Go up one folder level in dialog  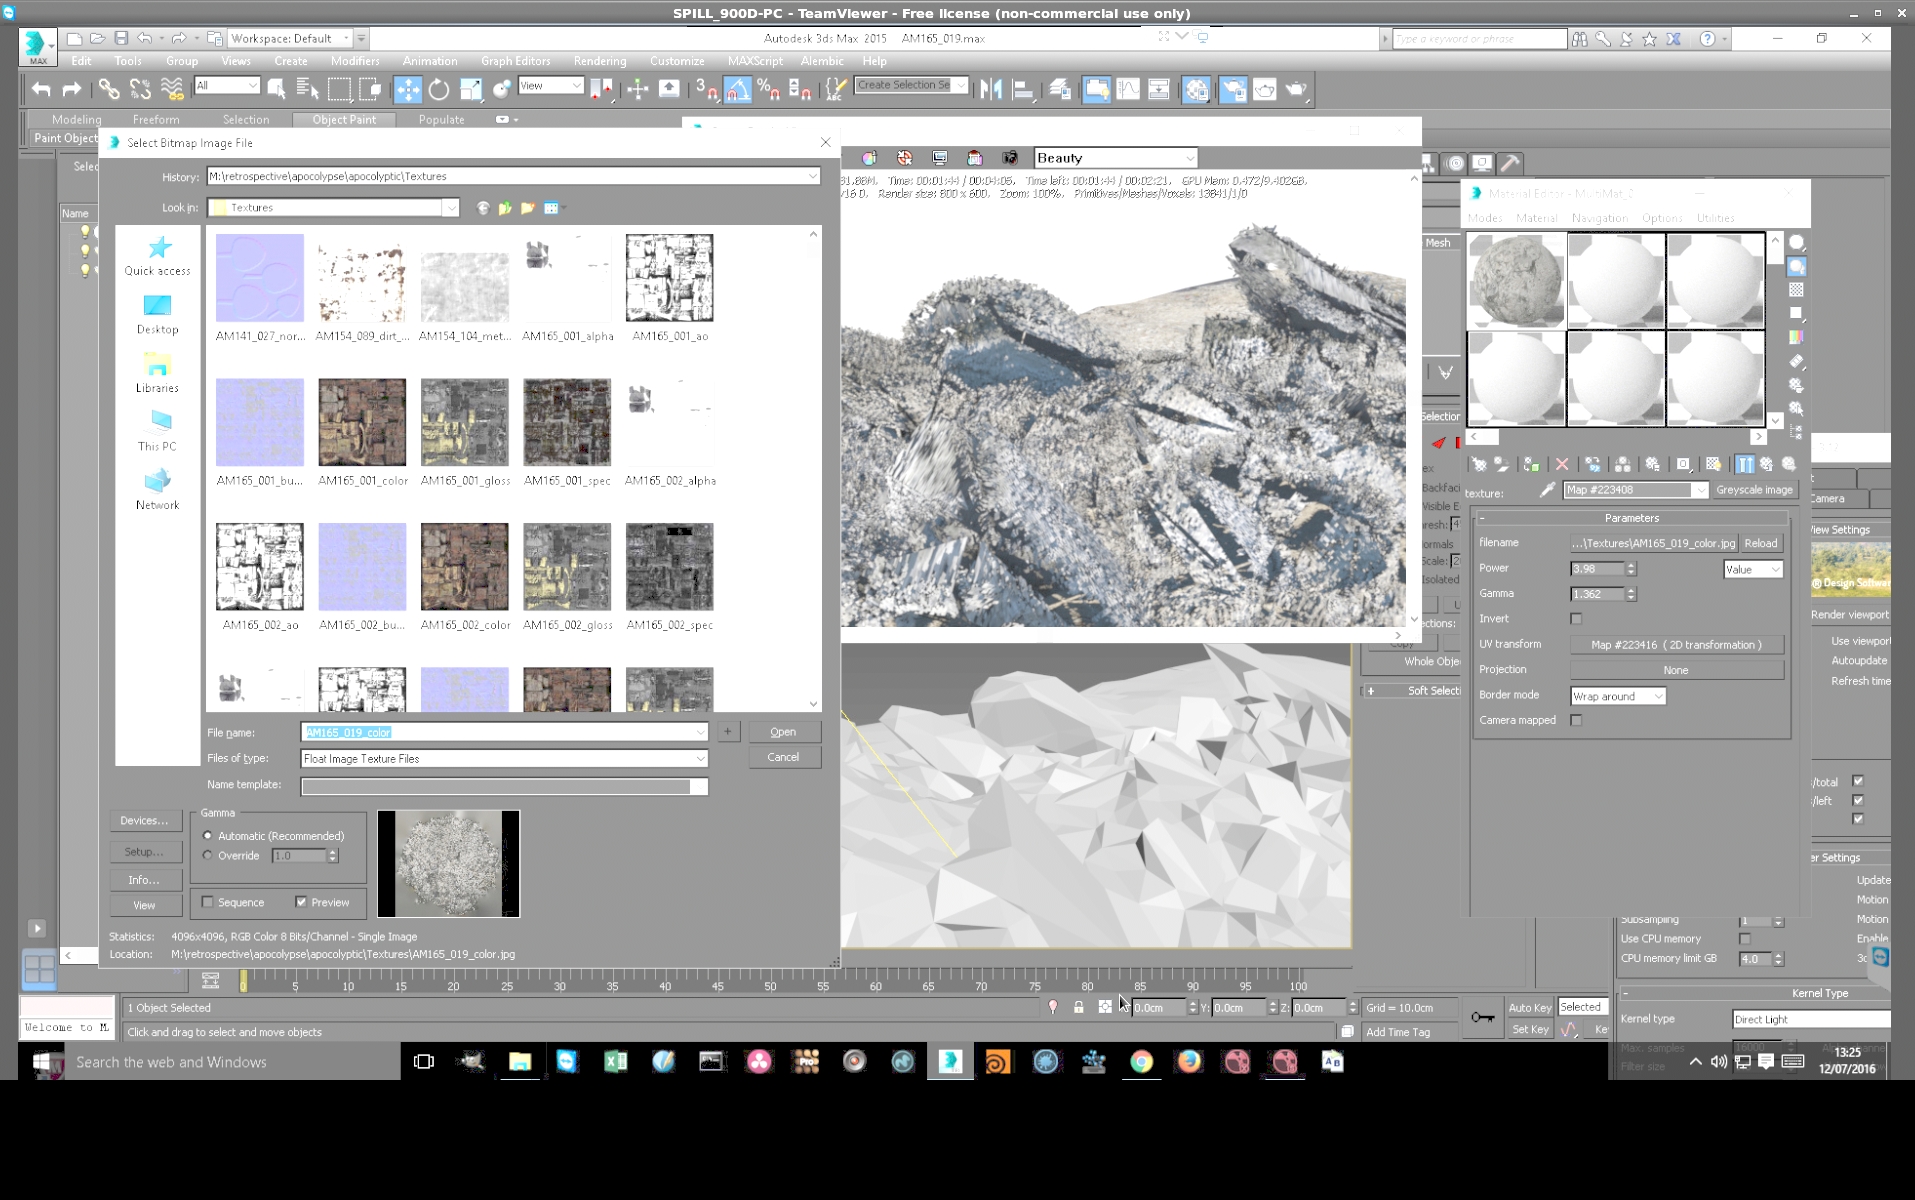[505, 208]
